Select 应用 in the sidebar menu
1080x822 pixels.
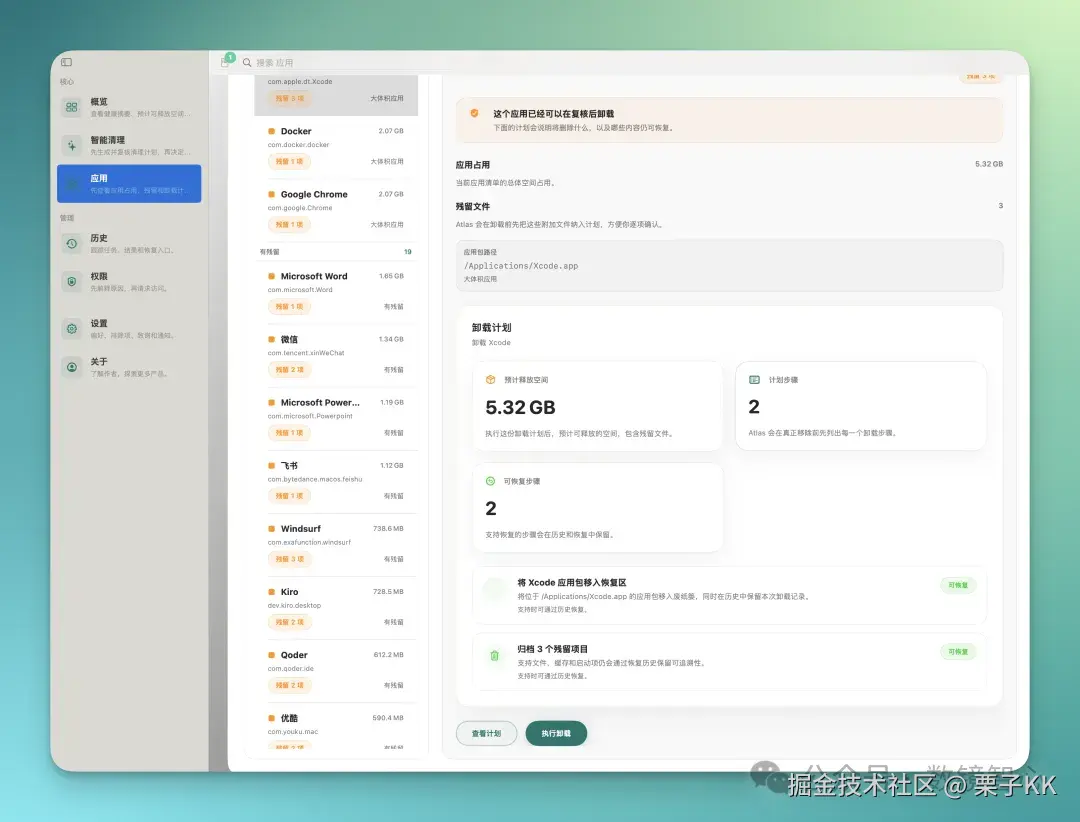(128, 183)
